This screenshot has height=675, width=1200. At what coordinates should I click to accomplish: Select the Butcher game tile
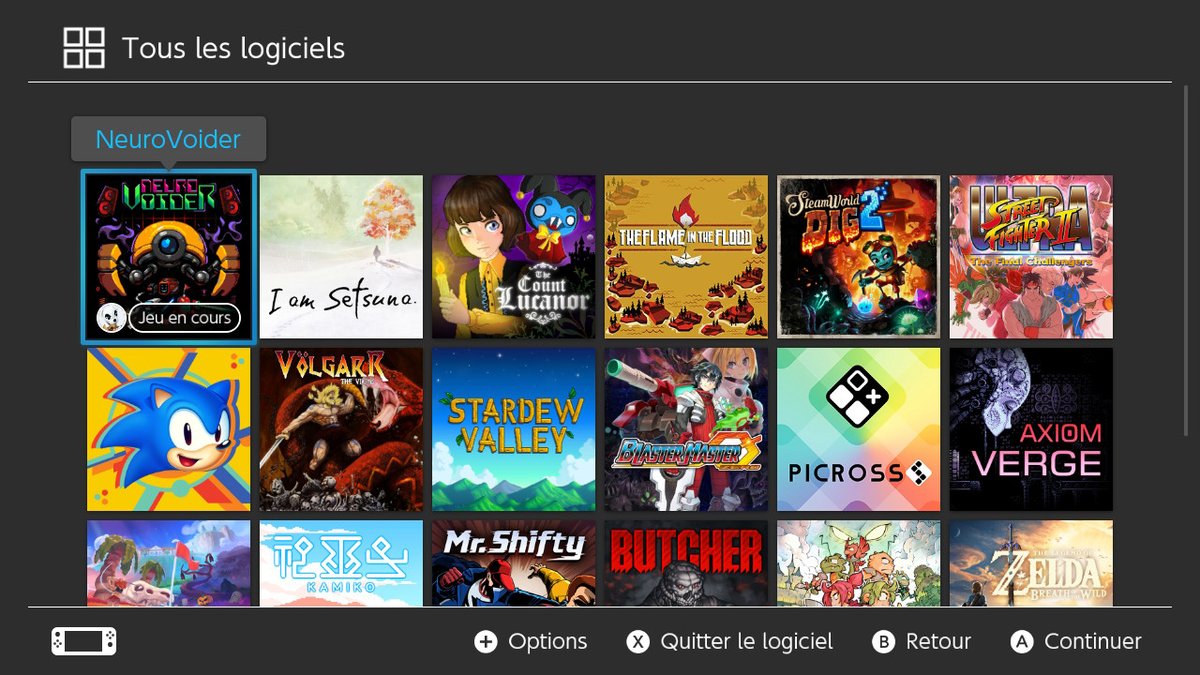(687, 563)
